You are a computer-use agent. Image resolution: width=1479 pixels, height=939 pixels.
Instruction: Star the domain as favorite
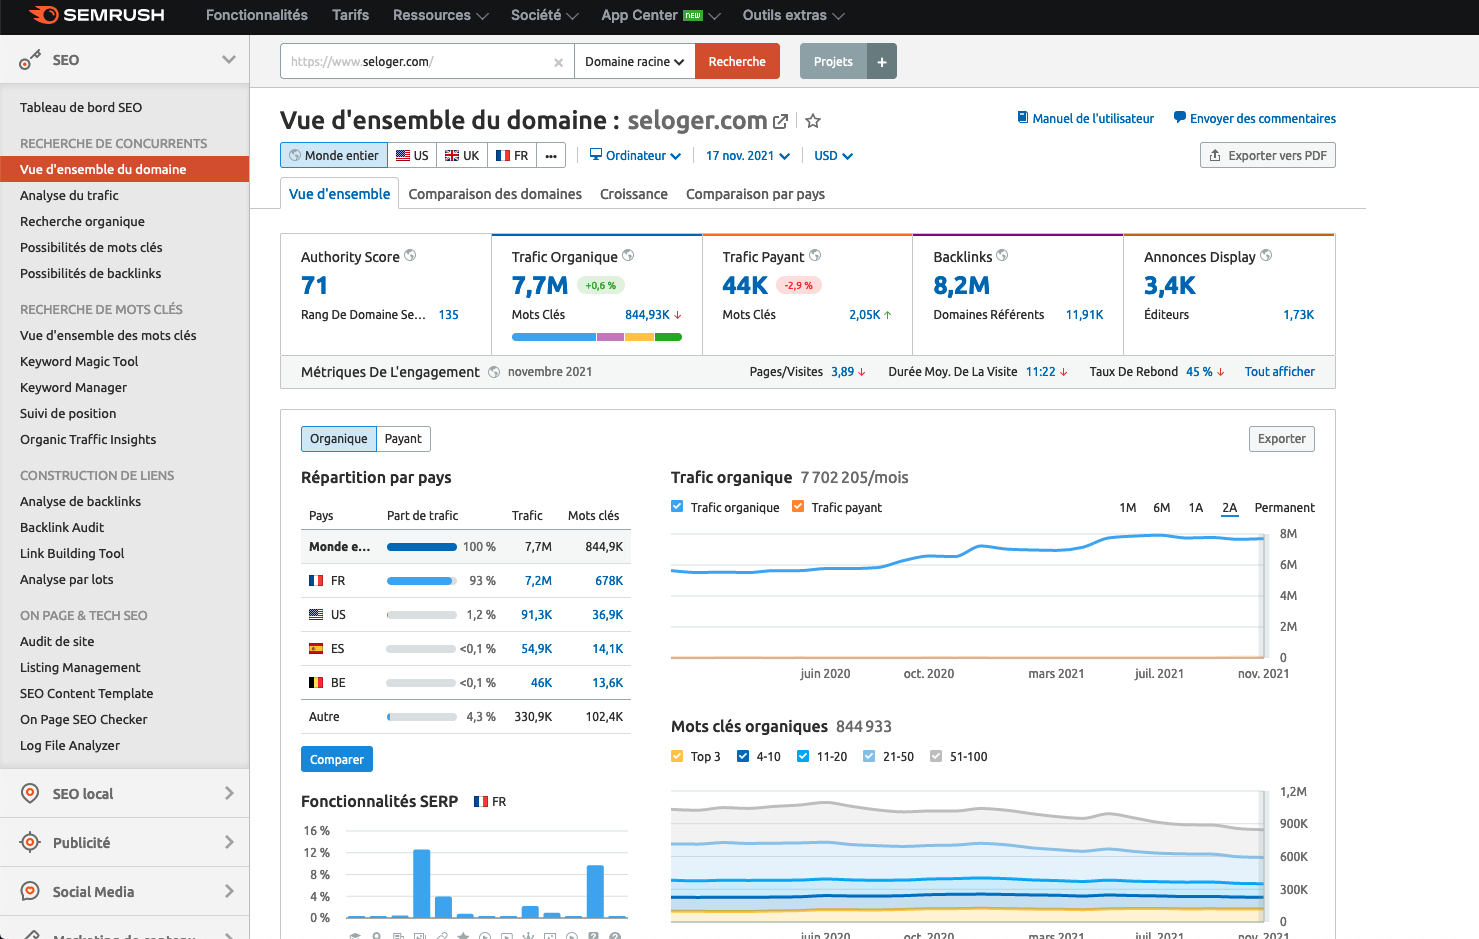[x=813, y=121]
